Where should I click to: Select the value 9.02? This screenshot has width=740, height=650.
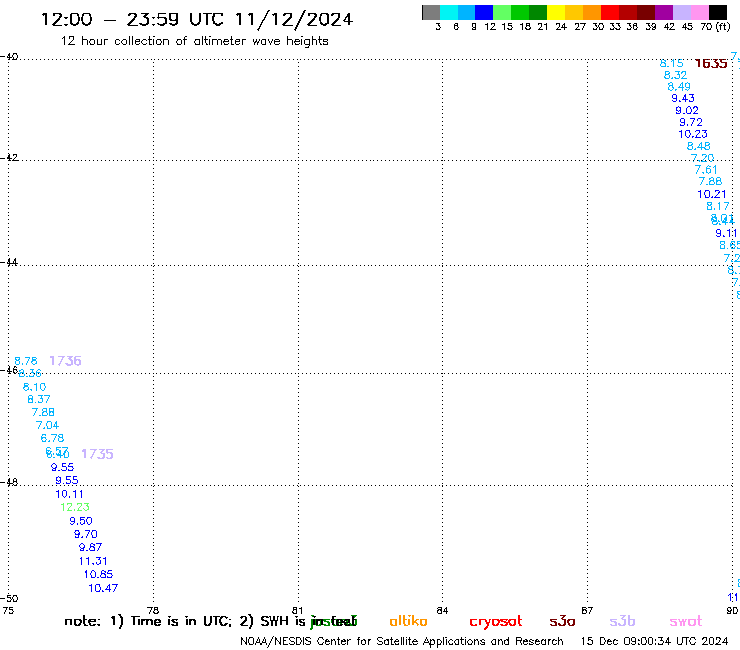click(687, 110)
